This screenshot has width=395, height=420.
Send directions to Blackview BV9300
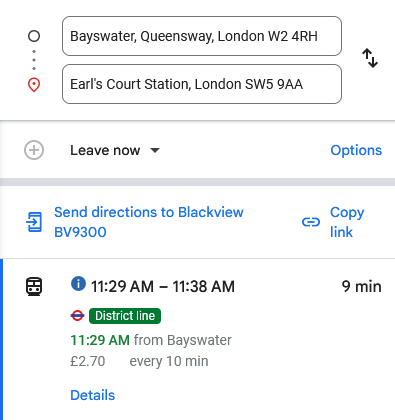point(149,222)
